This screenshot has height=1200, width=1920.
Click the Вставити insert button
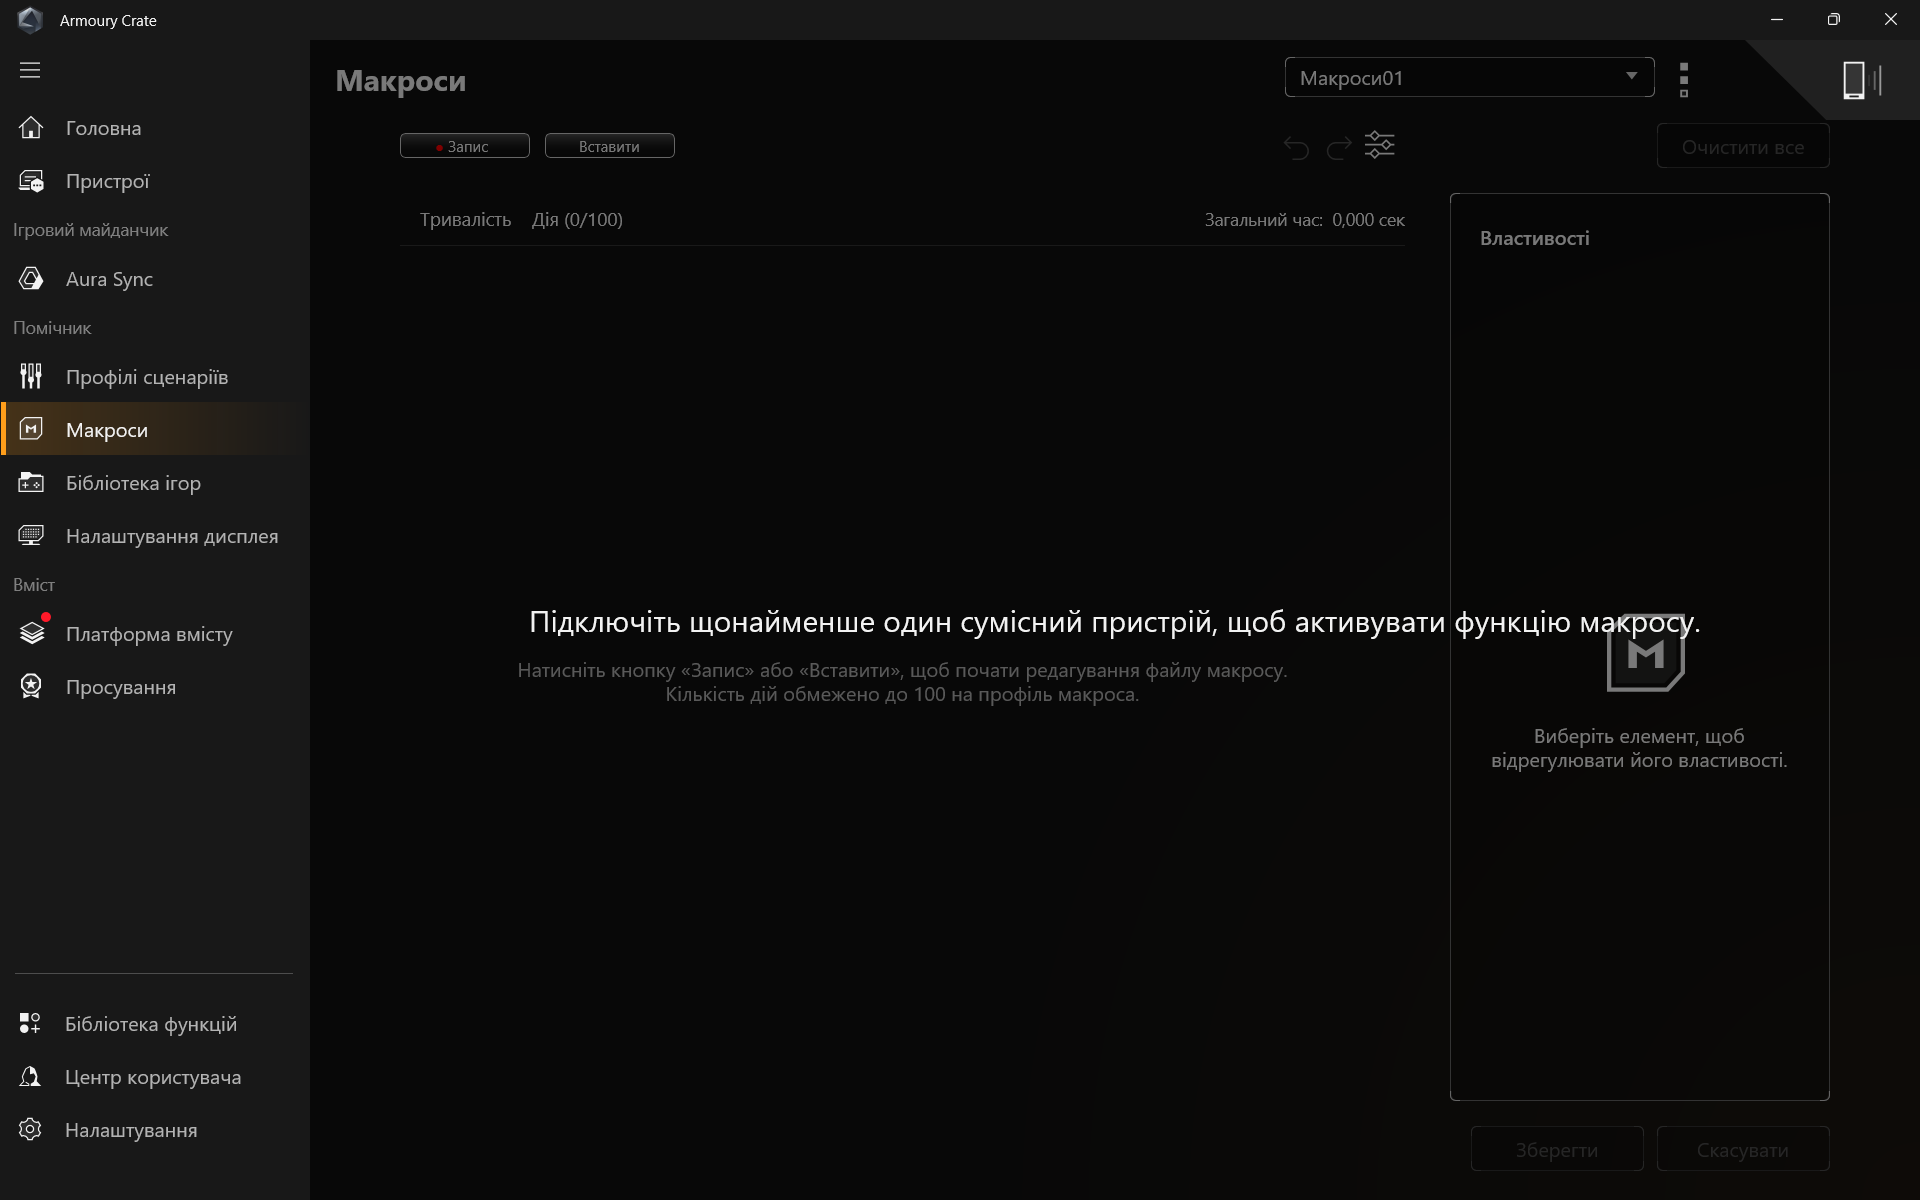[x=609, y=146]
